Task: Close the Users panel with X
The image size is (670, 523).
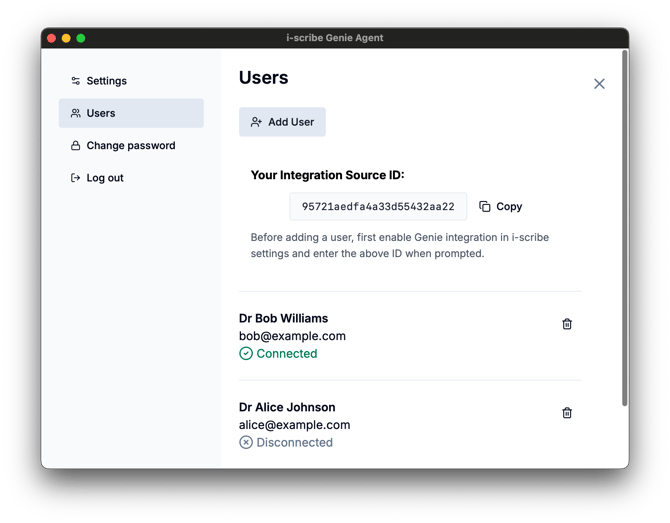Action: click(599, 84)
